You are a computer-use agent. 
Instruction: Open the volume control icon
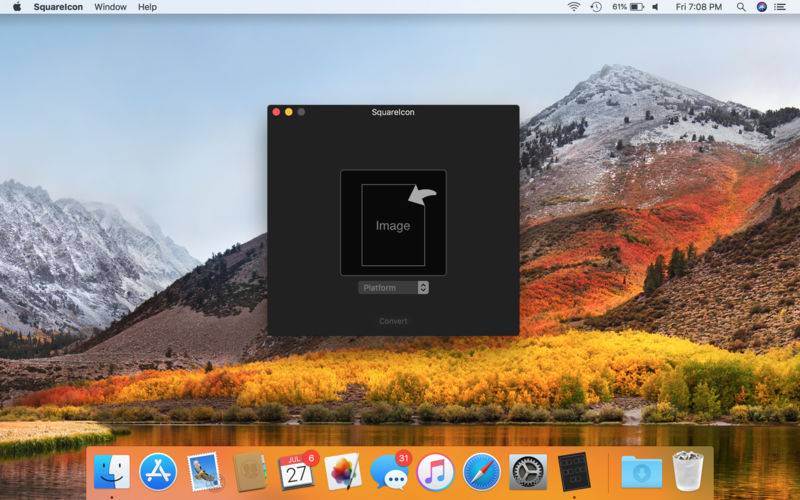point(656,7)
